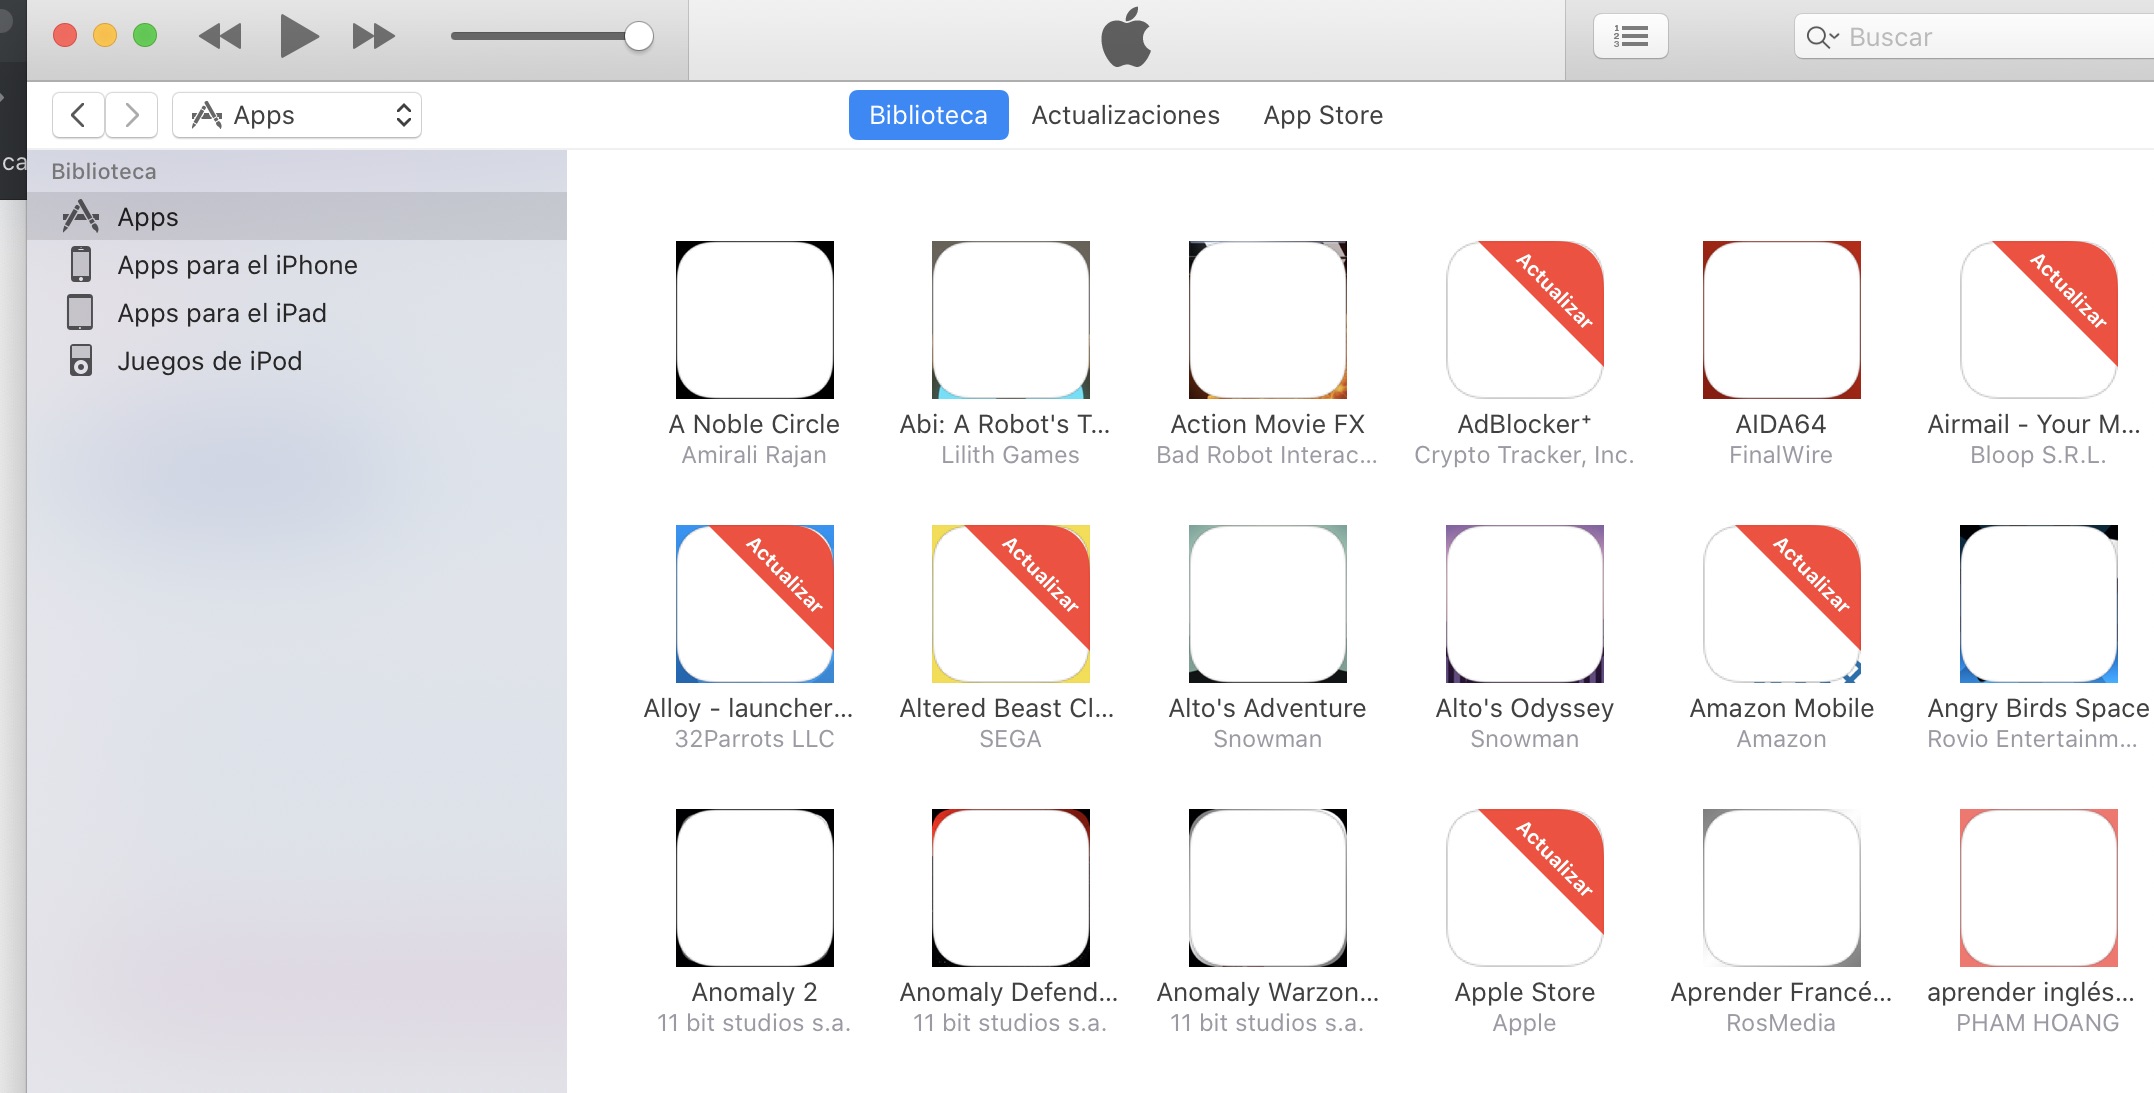The width and height of the screenshot is (2154, 1093).
Task: Select the Biblioteca tab
Action: [x=928, y=115]
